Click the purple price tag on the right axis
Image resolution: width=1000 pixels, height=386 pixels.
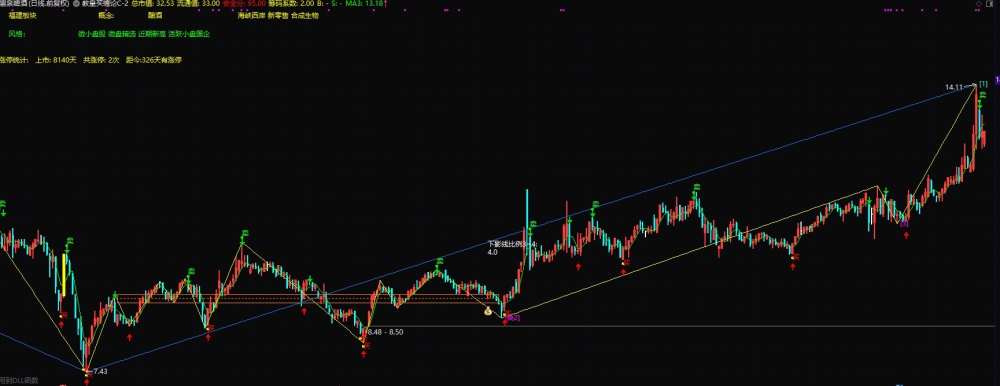(x=997, y=80)
